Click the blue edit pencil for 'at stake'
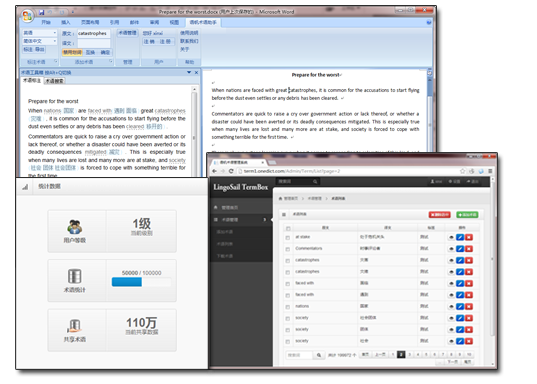537x384 pixels. (460, 237)
